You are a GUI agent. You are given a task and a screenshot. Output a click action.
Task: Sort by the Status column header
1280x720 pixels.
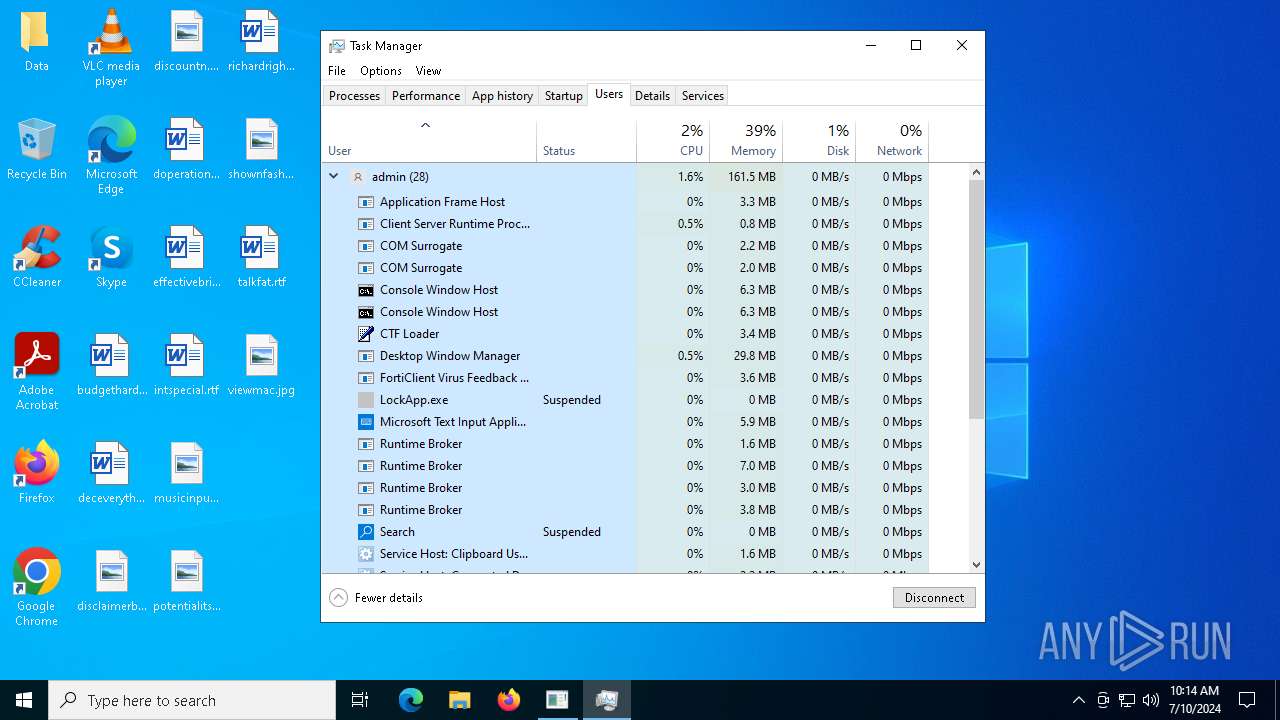tap(586, 140)
